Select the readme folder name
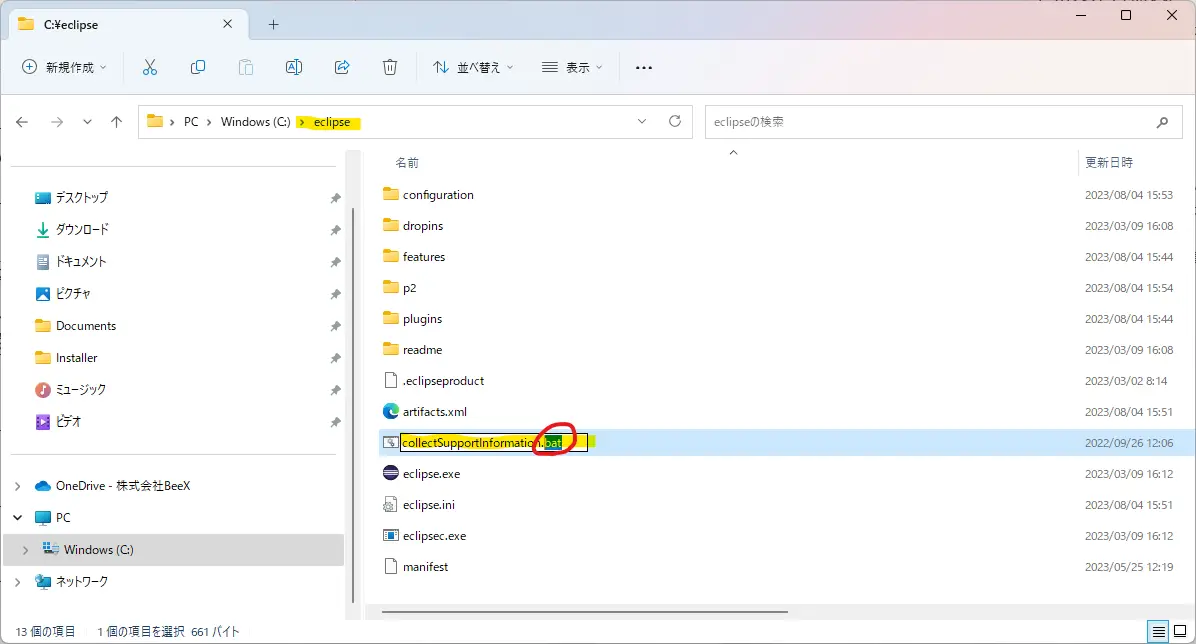 [x=423, y=349]
